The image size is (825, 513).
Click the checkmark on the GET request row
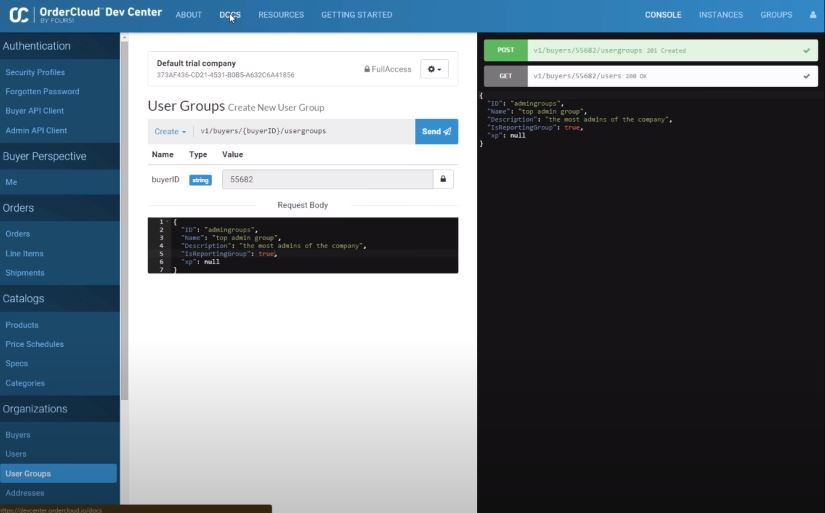point(806,76)
